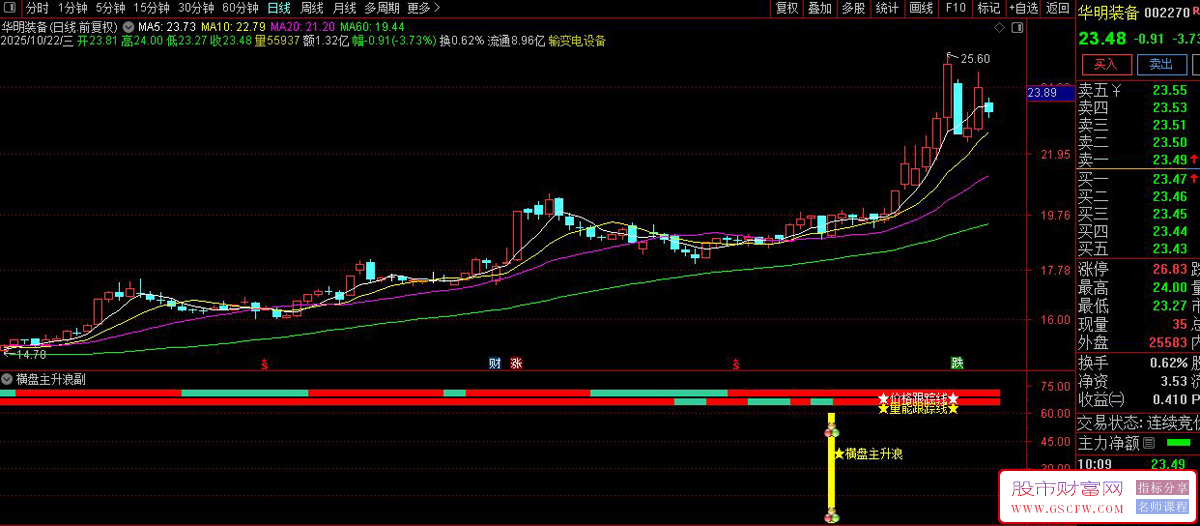Click the 财 info marker on the timeline

(493, 363)
